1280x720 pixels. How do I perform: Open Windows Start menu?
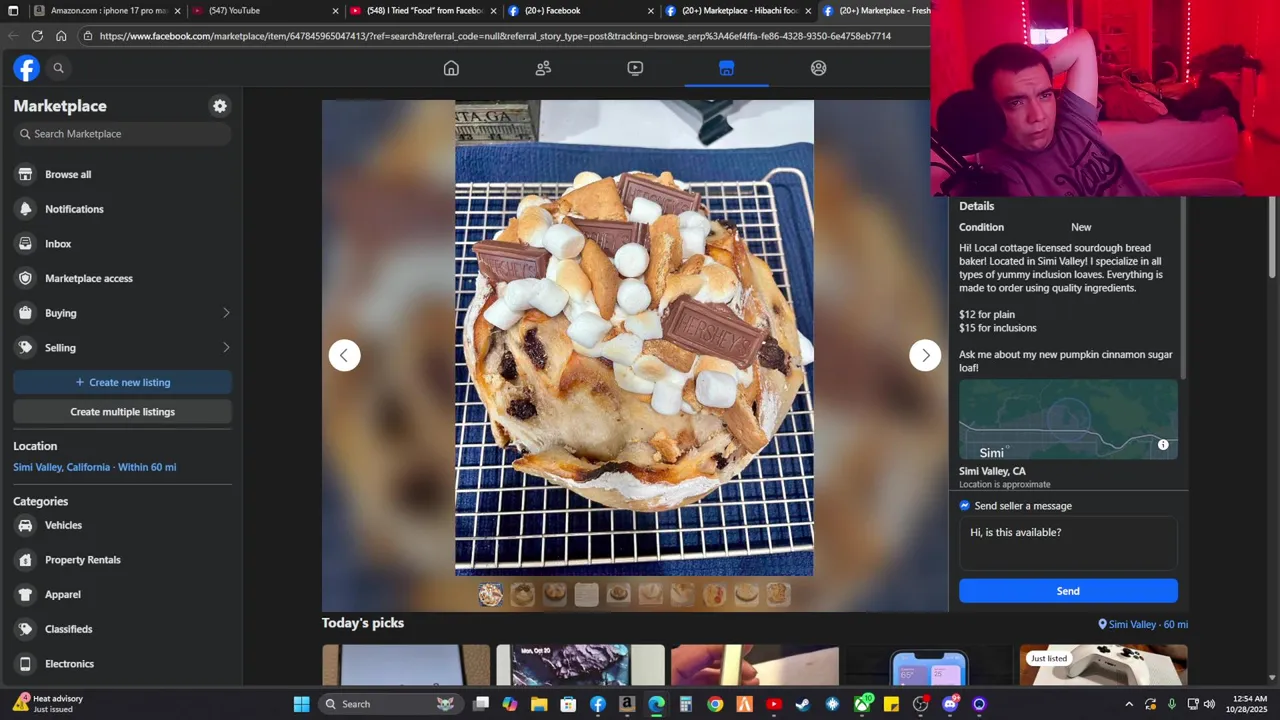(x=301, y=704)
